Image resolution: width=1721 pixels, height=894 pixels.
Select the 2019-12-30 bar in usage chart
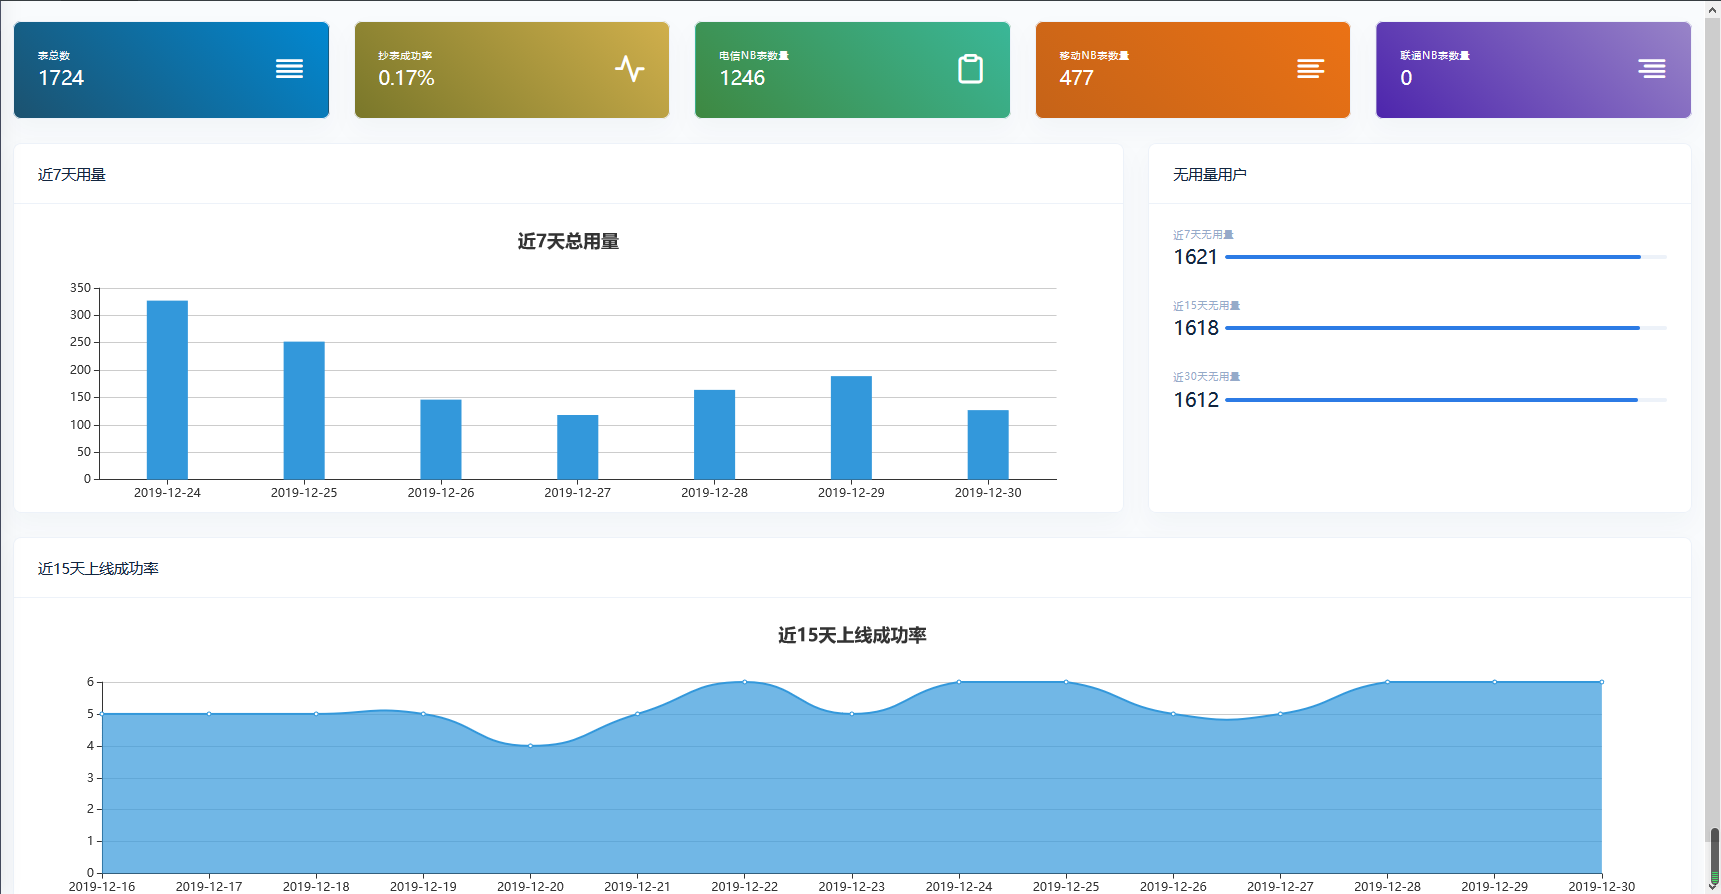click(x=988, y=444)
